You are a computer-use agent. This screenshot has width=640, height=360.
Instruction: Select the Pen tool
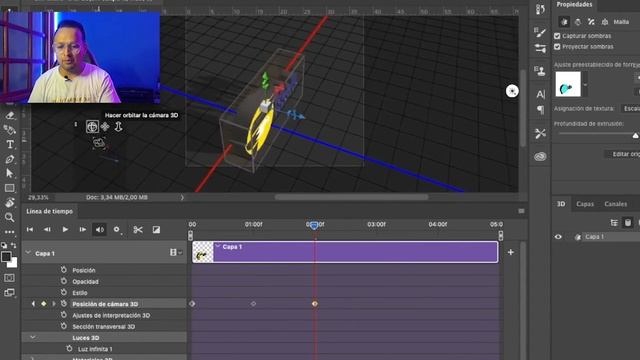9,159
